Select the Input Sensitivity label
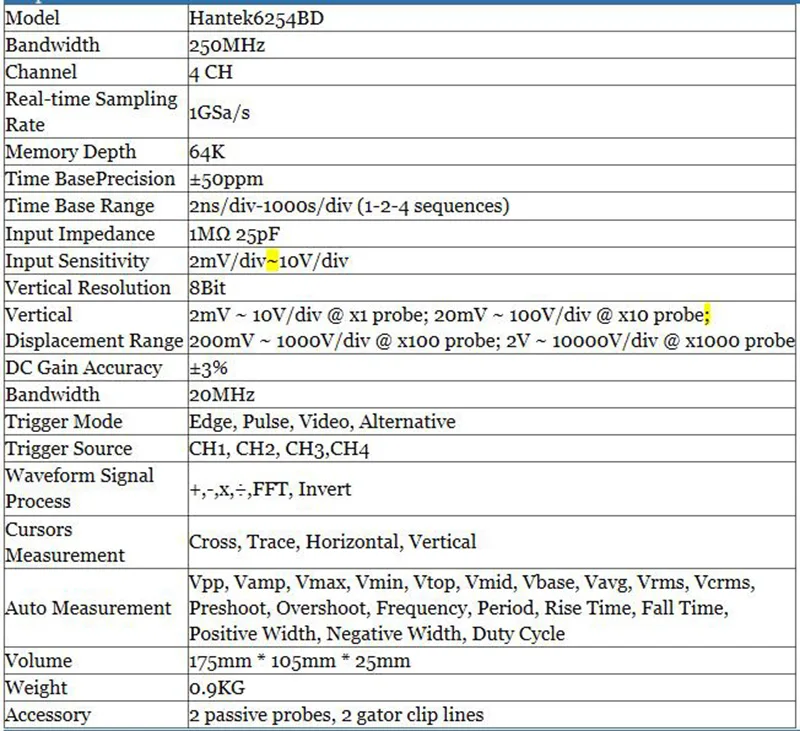The height and width of the screenshot is (731, 800). tap(77, 261)
